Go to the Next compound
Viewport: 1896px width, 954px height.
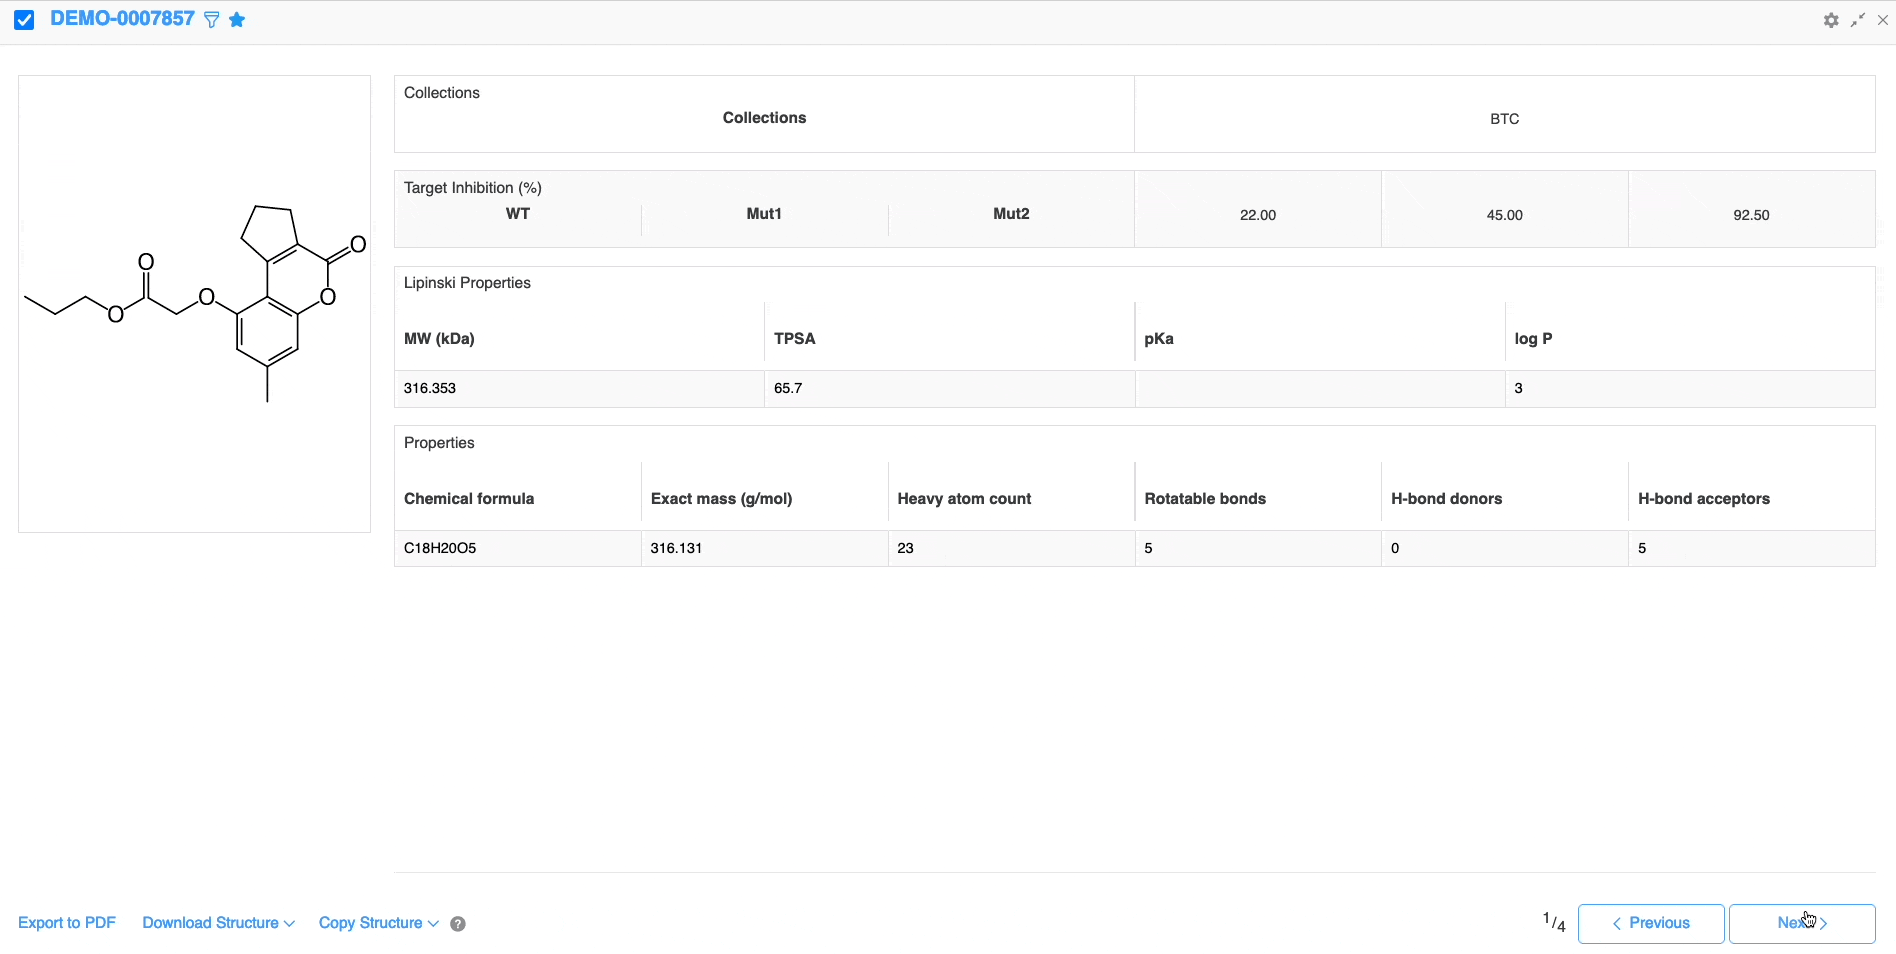click(1801, 923)
